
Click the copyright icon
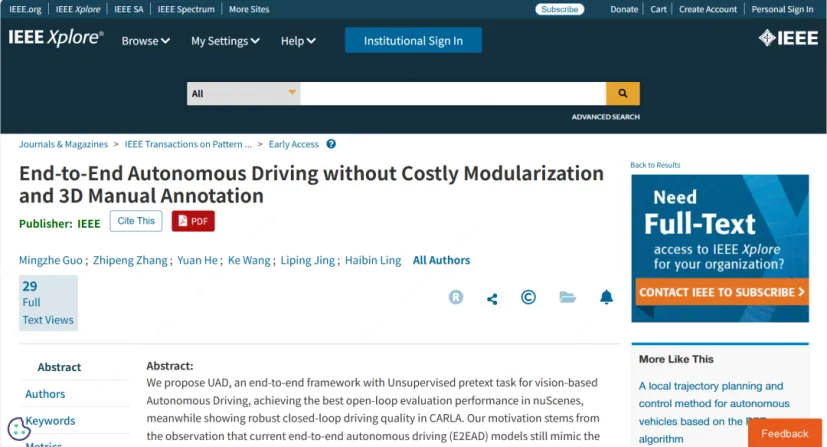[528, 297]
